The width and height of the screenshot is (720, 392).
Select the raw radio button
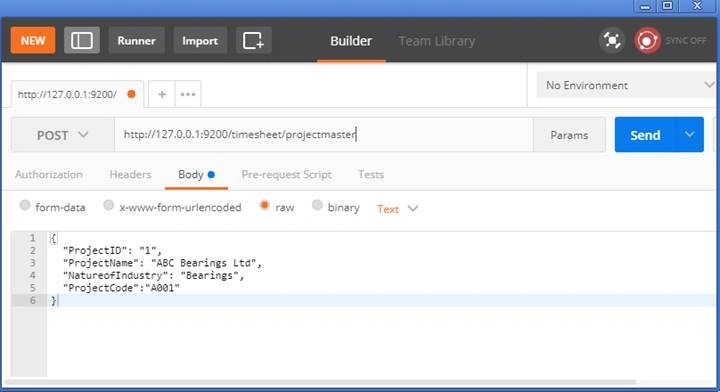click(264, 206)
